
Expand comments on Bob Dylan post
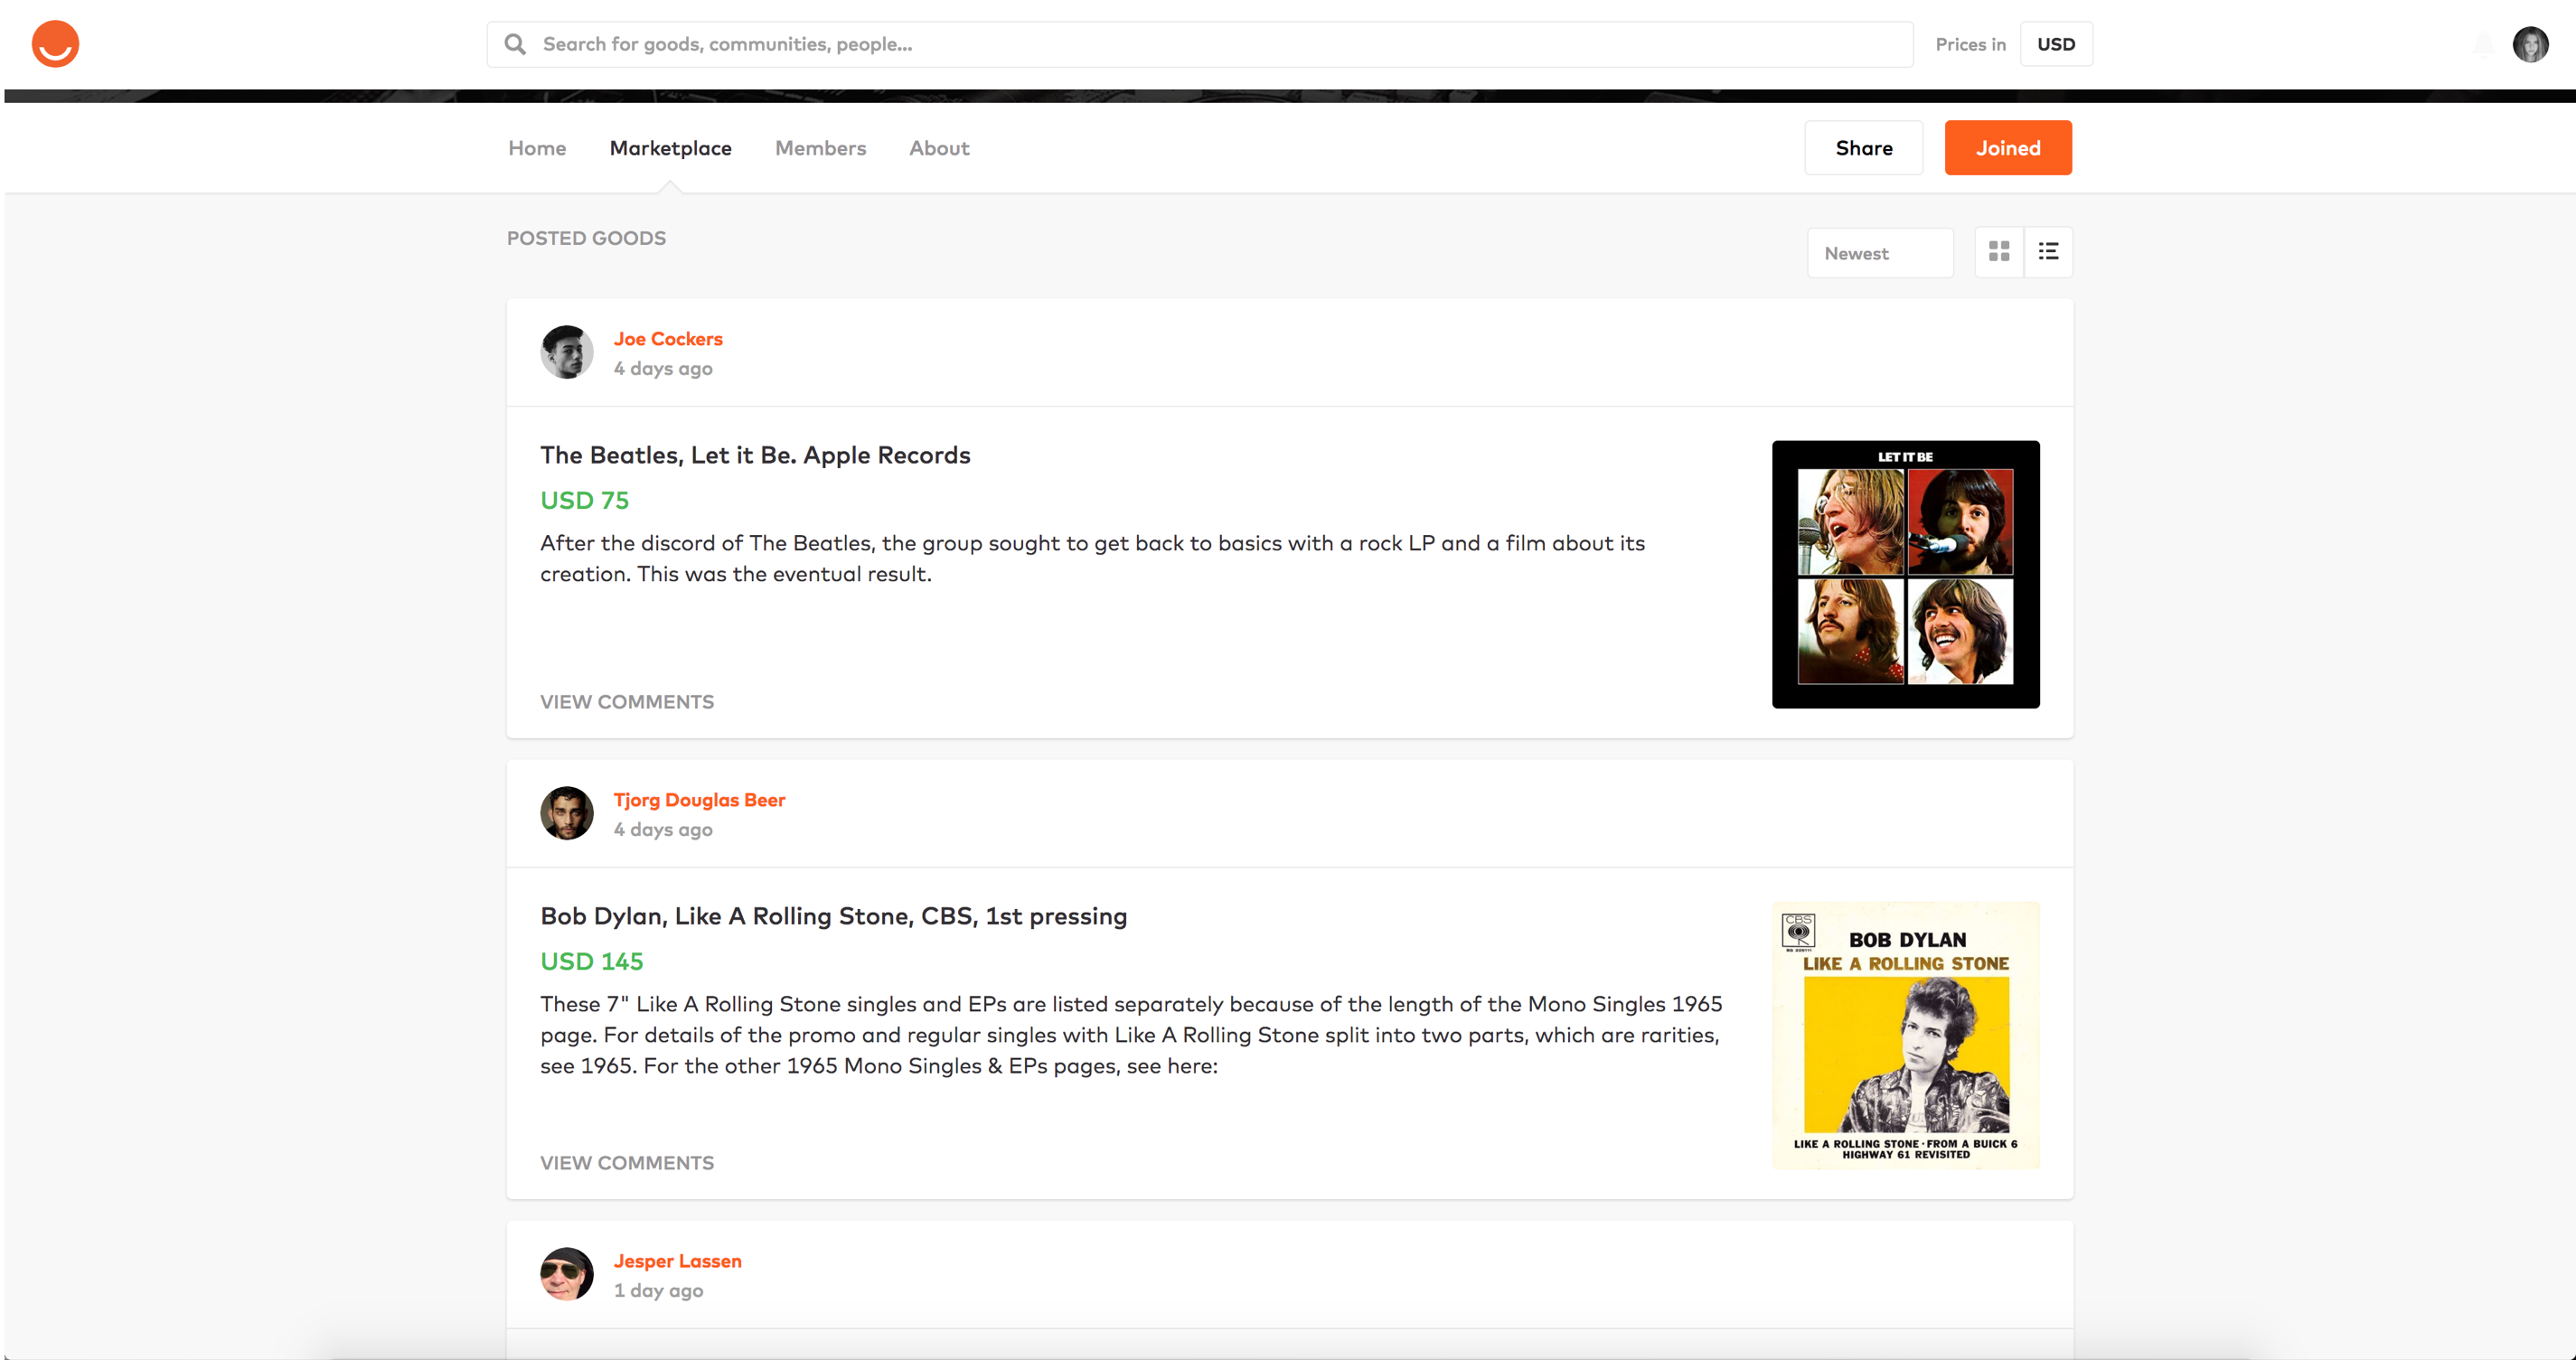pos(627,1163)
